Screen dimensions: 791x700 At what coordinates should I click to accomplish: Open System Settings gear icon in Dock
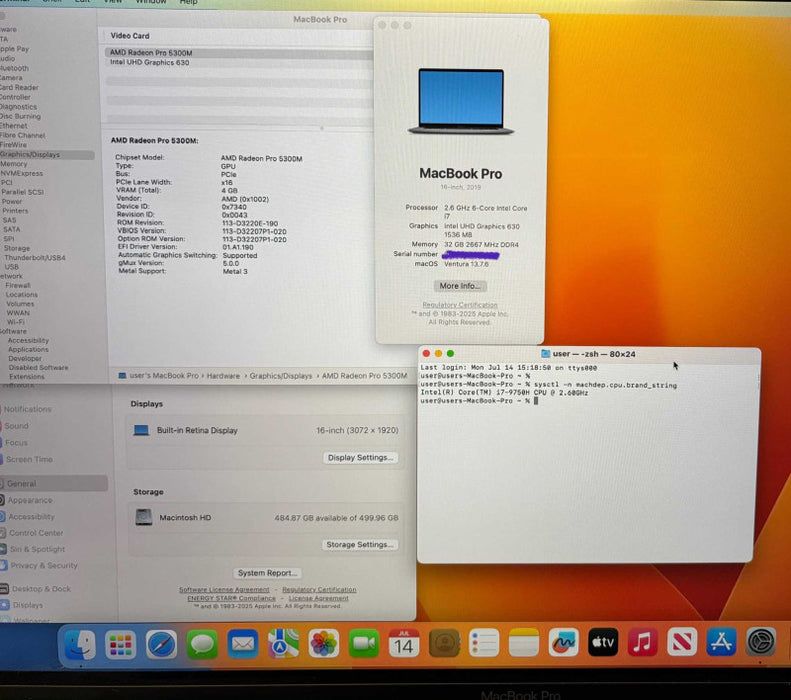coord(761,642)
